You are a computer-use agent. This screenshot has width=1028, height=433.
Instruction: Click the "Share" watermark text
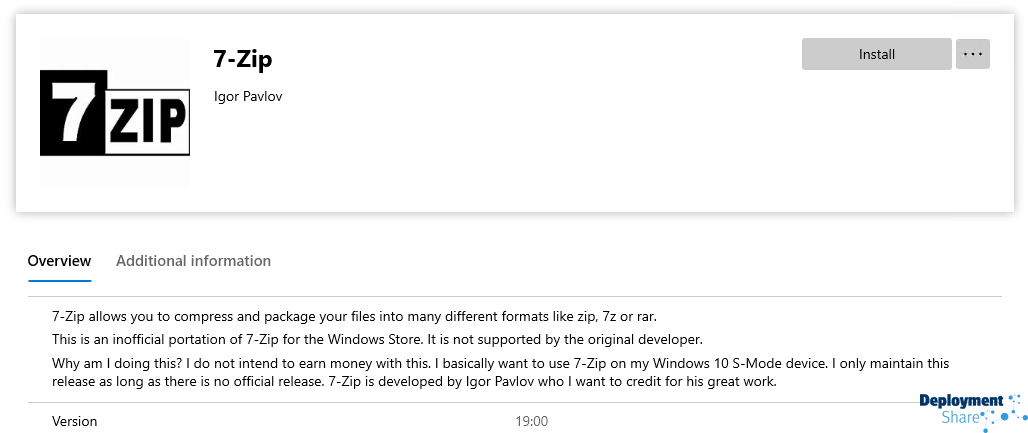coord(960,417)
